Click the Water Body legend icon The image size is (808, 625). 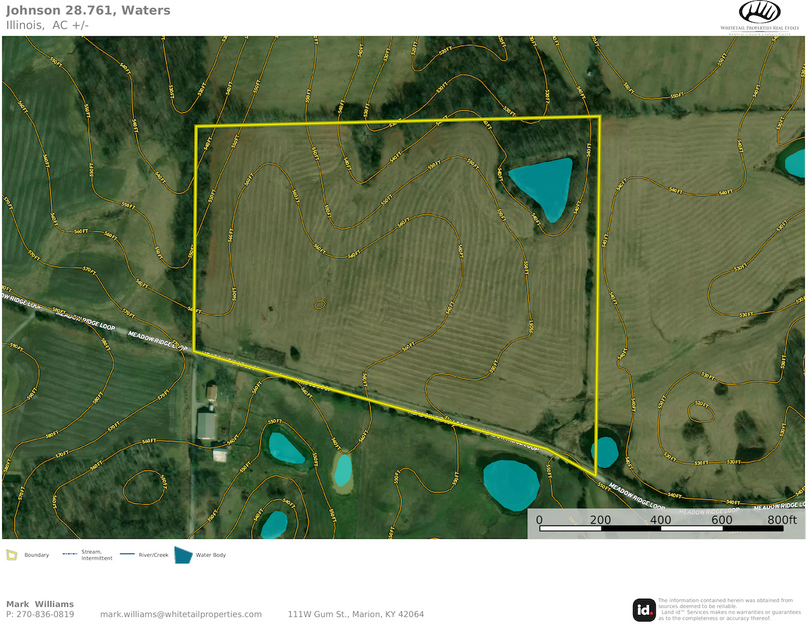184,555
